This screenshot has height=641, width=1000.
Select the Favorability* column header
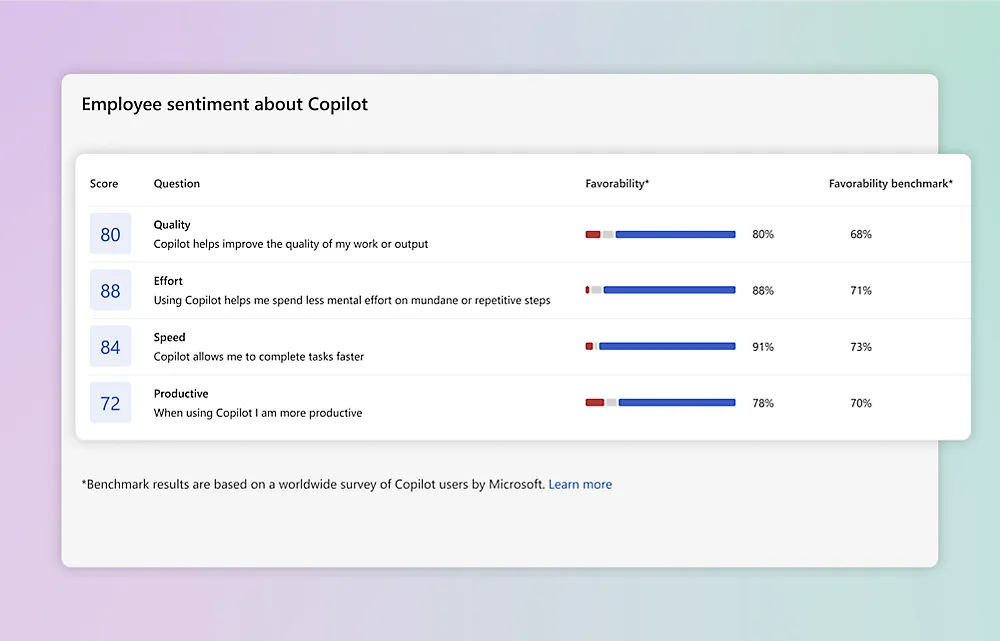617,184
